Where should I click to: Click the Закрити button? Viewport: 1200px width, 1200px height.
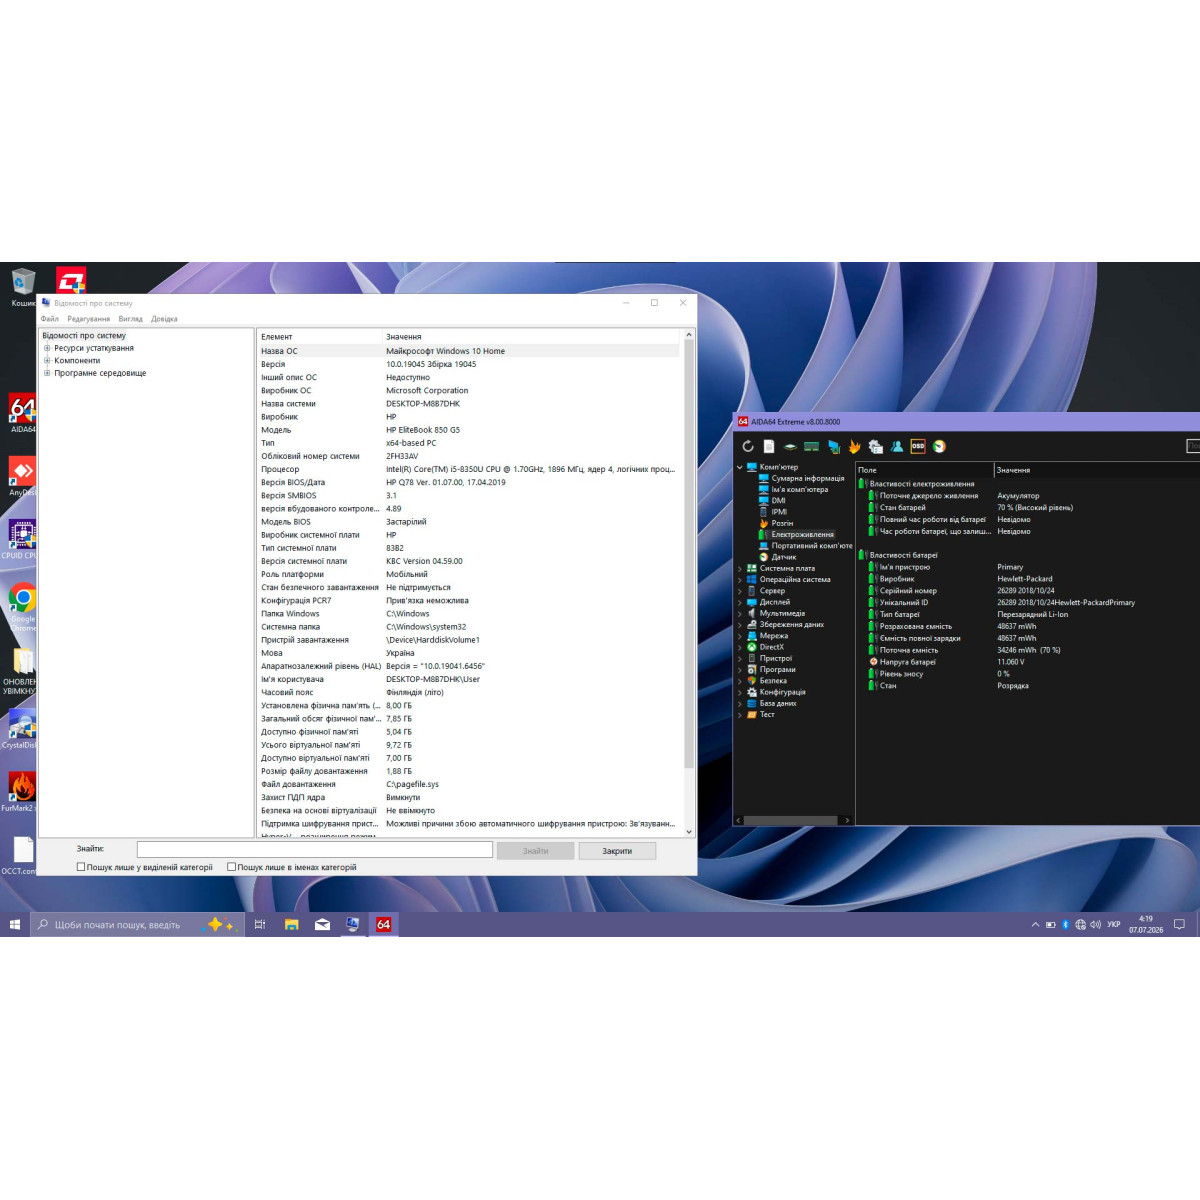[617, 851]
